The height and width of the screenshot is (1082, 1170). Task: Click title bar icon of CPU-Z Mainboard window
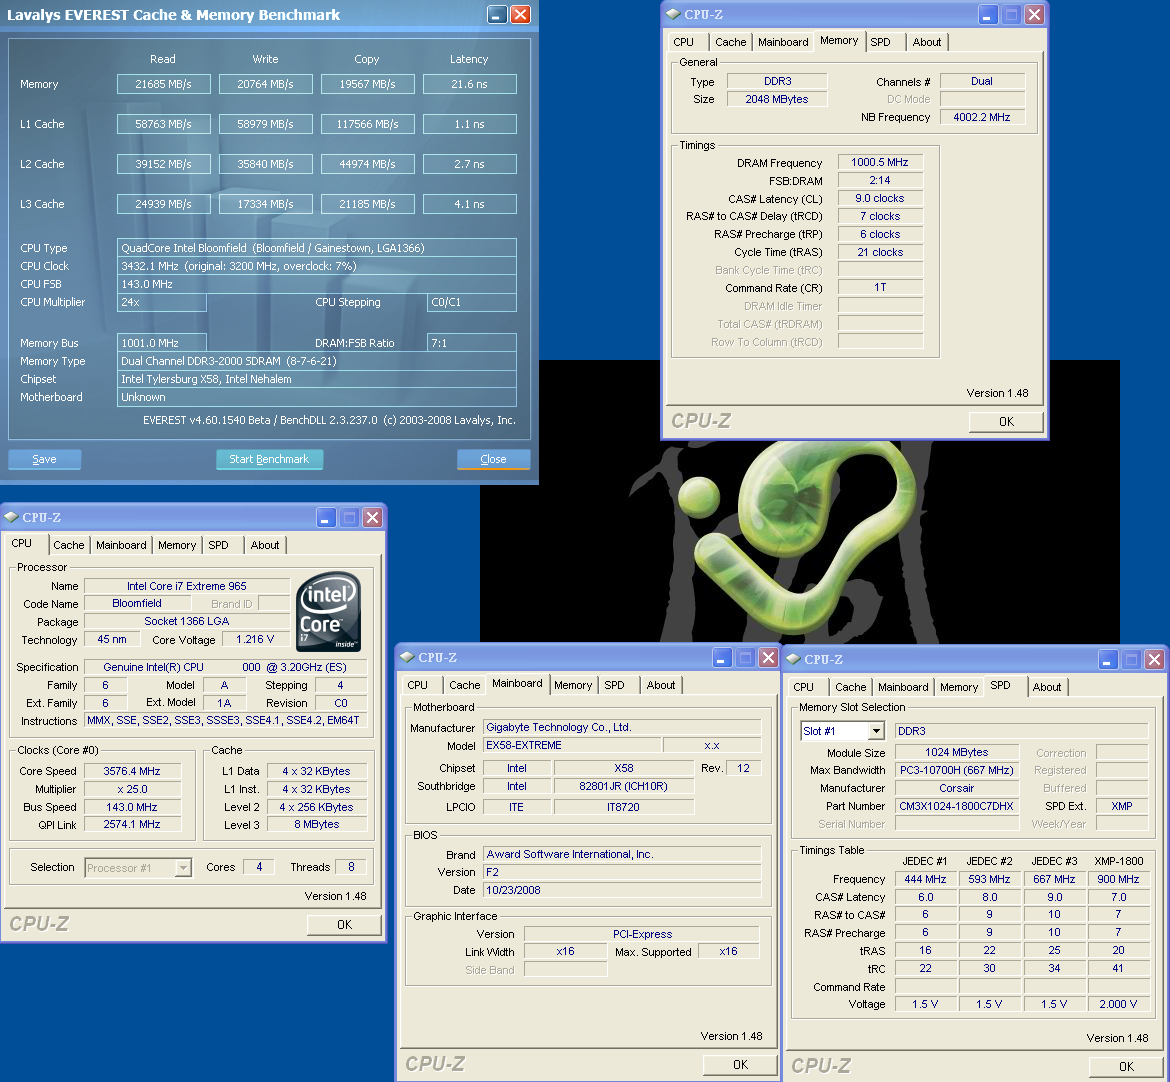coord(407,657)
